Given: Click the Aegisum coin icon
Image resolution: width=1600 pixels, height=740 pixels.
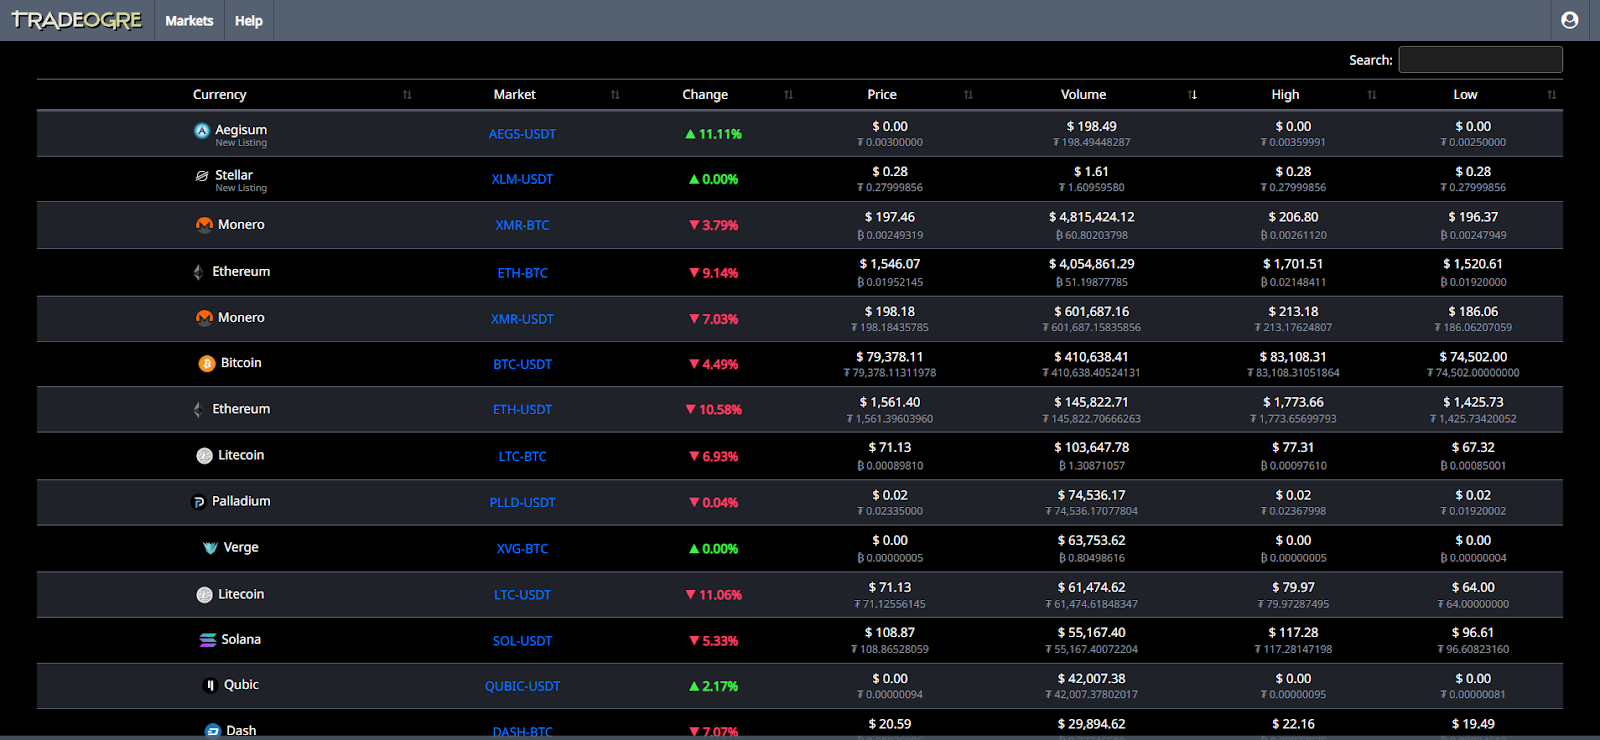Looking at the screenshot, I should 202,130.
